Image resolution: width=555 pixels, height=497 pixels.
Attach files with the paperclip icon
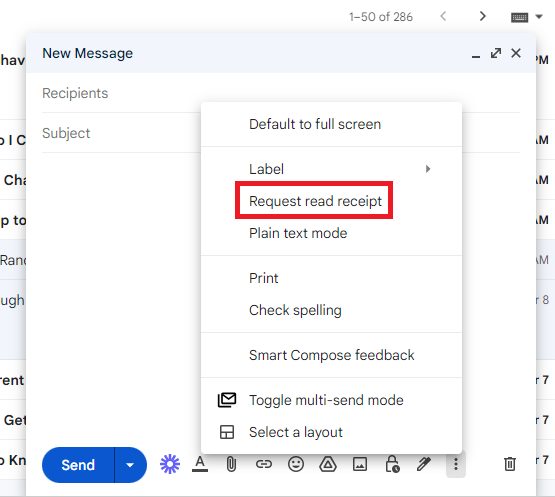point(231,464)
